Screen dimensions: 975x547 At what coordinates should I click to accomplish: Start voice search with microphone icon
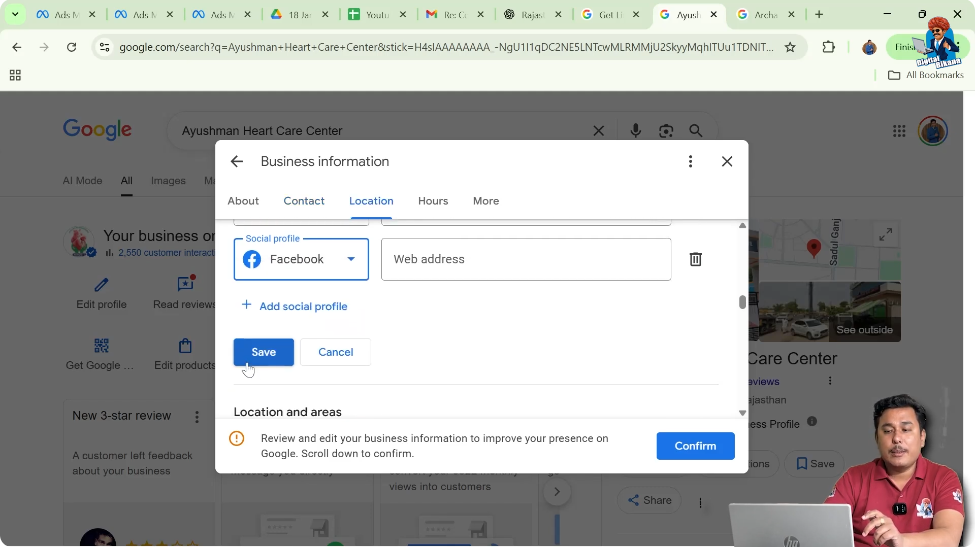pyautogui.click(x=635, y=131)
